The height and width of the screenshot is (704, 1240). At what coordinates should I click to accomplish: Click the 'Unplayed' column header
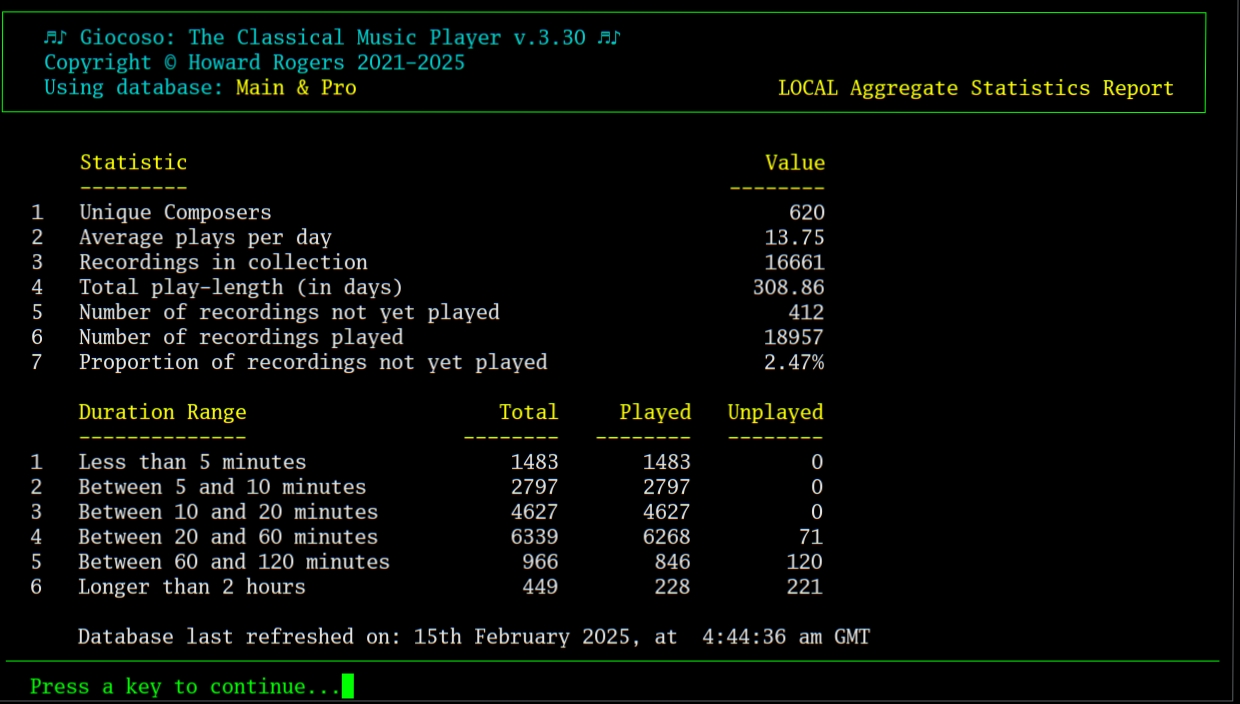[776, 412]
